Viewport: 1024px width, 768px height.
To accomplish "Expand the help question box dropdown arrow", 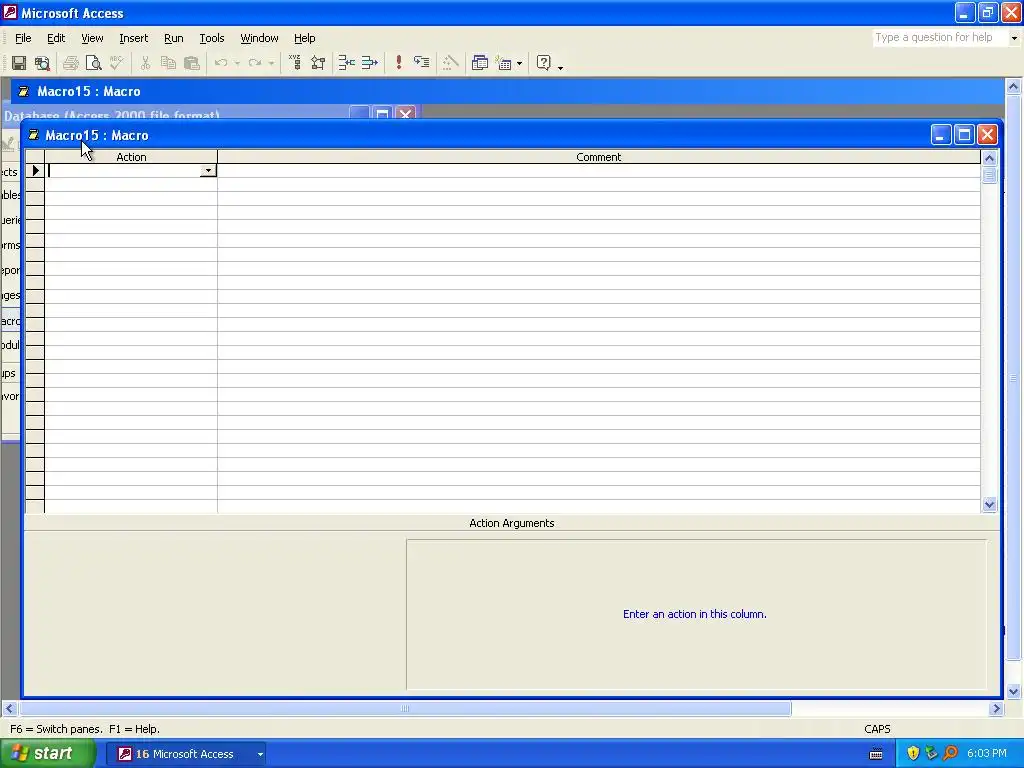I will pos(1014,38).
